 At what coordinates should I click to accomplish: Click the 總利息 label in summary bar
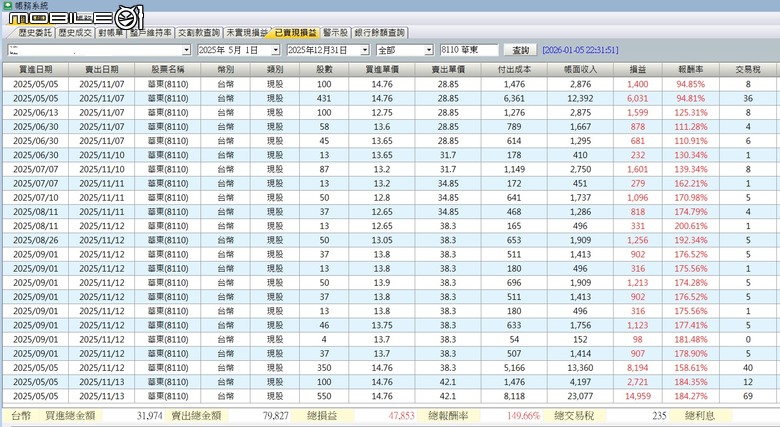pos(700,416)
